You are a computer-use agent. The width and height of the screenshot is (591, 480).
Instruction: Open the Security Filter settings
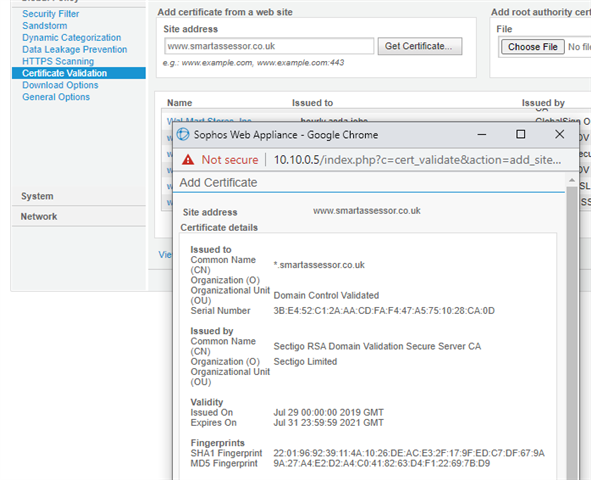click(51, 14)
